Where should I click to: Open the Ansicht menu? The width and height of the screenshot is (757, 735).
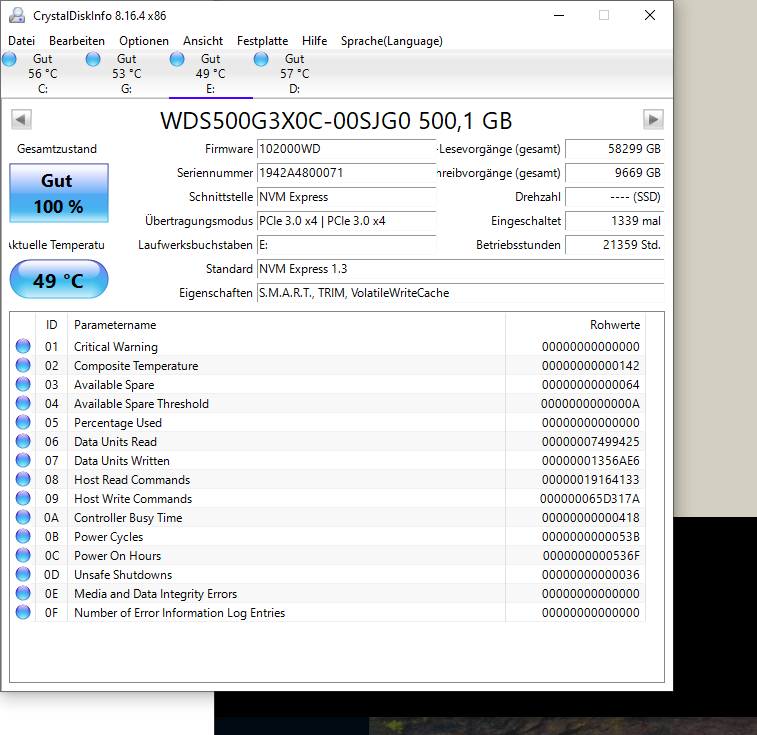203,41
